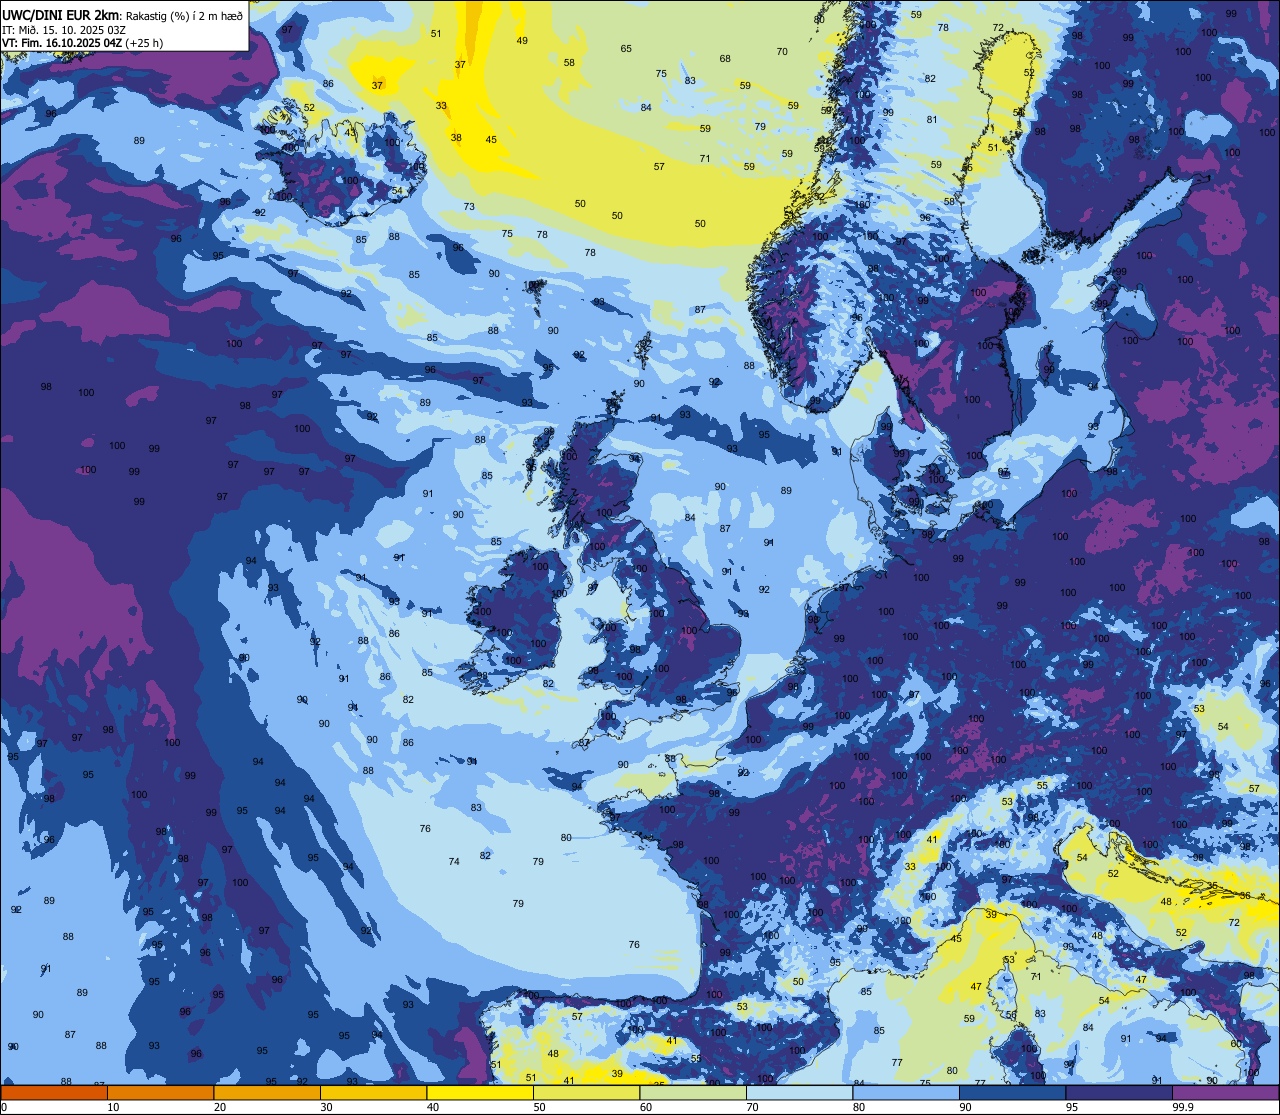Click the 'VT: Fim. 16.10.2025 04Z' line

pyautogui.click(x=62, y=43)
